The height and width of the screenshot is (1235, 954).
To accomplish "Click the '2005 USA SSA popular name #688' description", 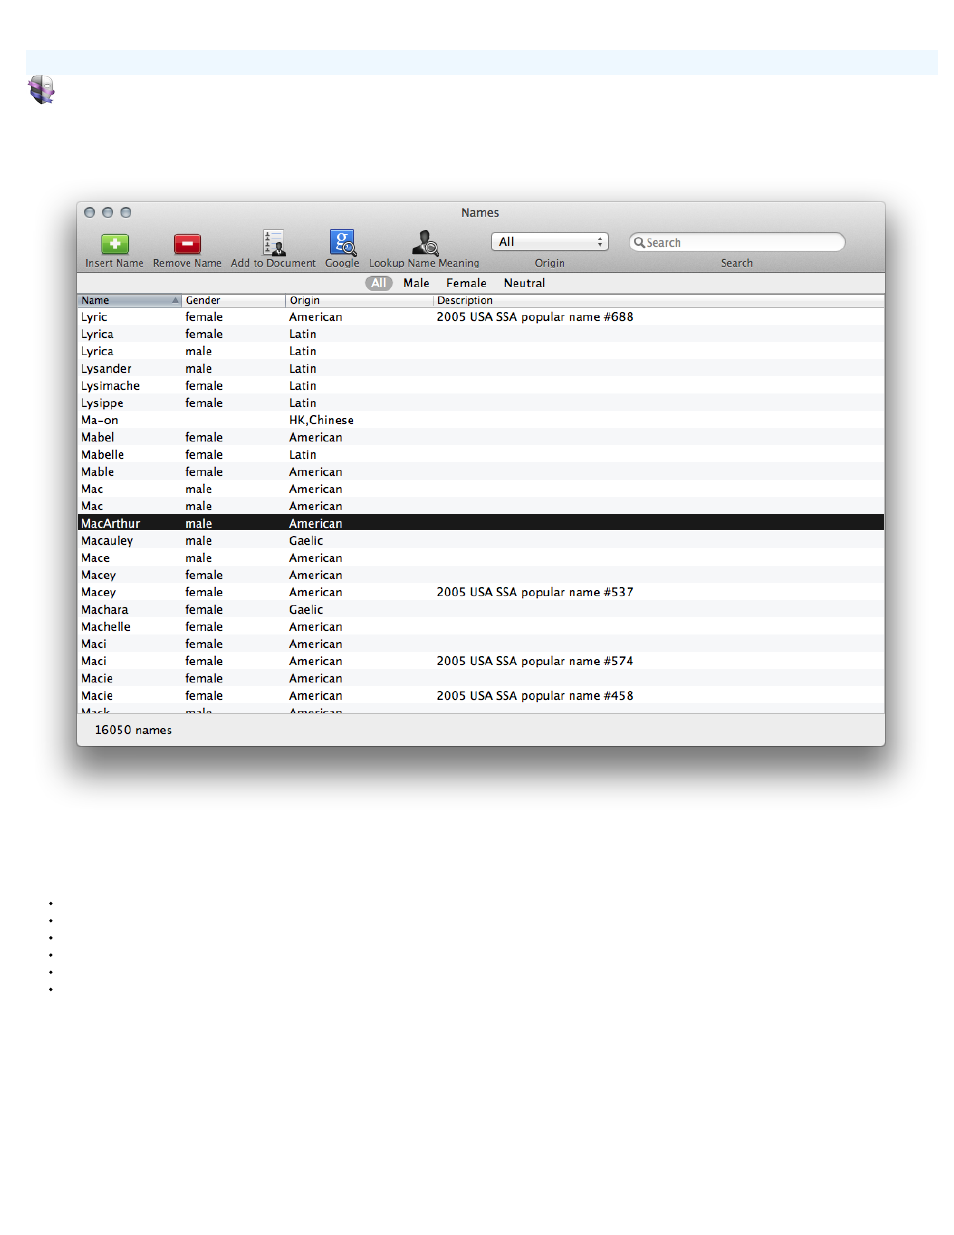I will click(x=535, y=317).
